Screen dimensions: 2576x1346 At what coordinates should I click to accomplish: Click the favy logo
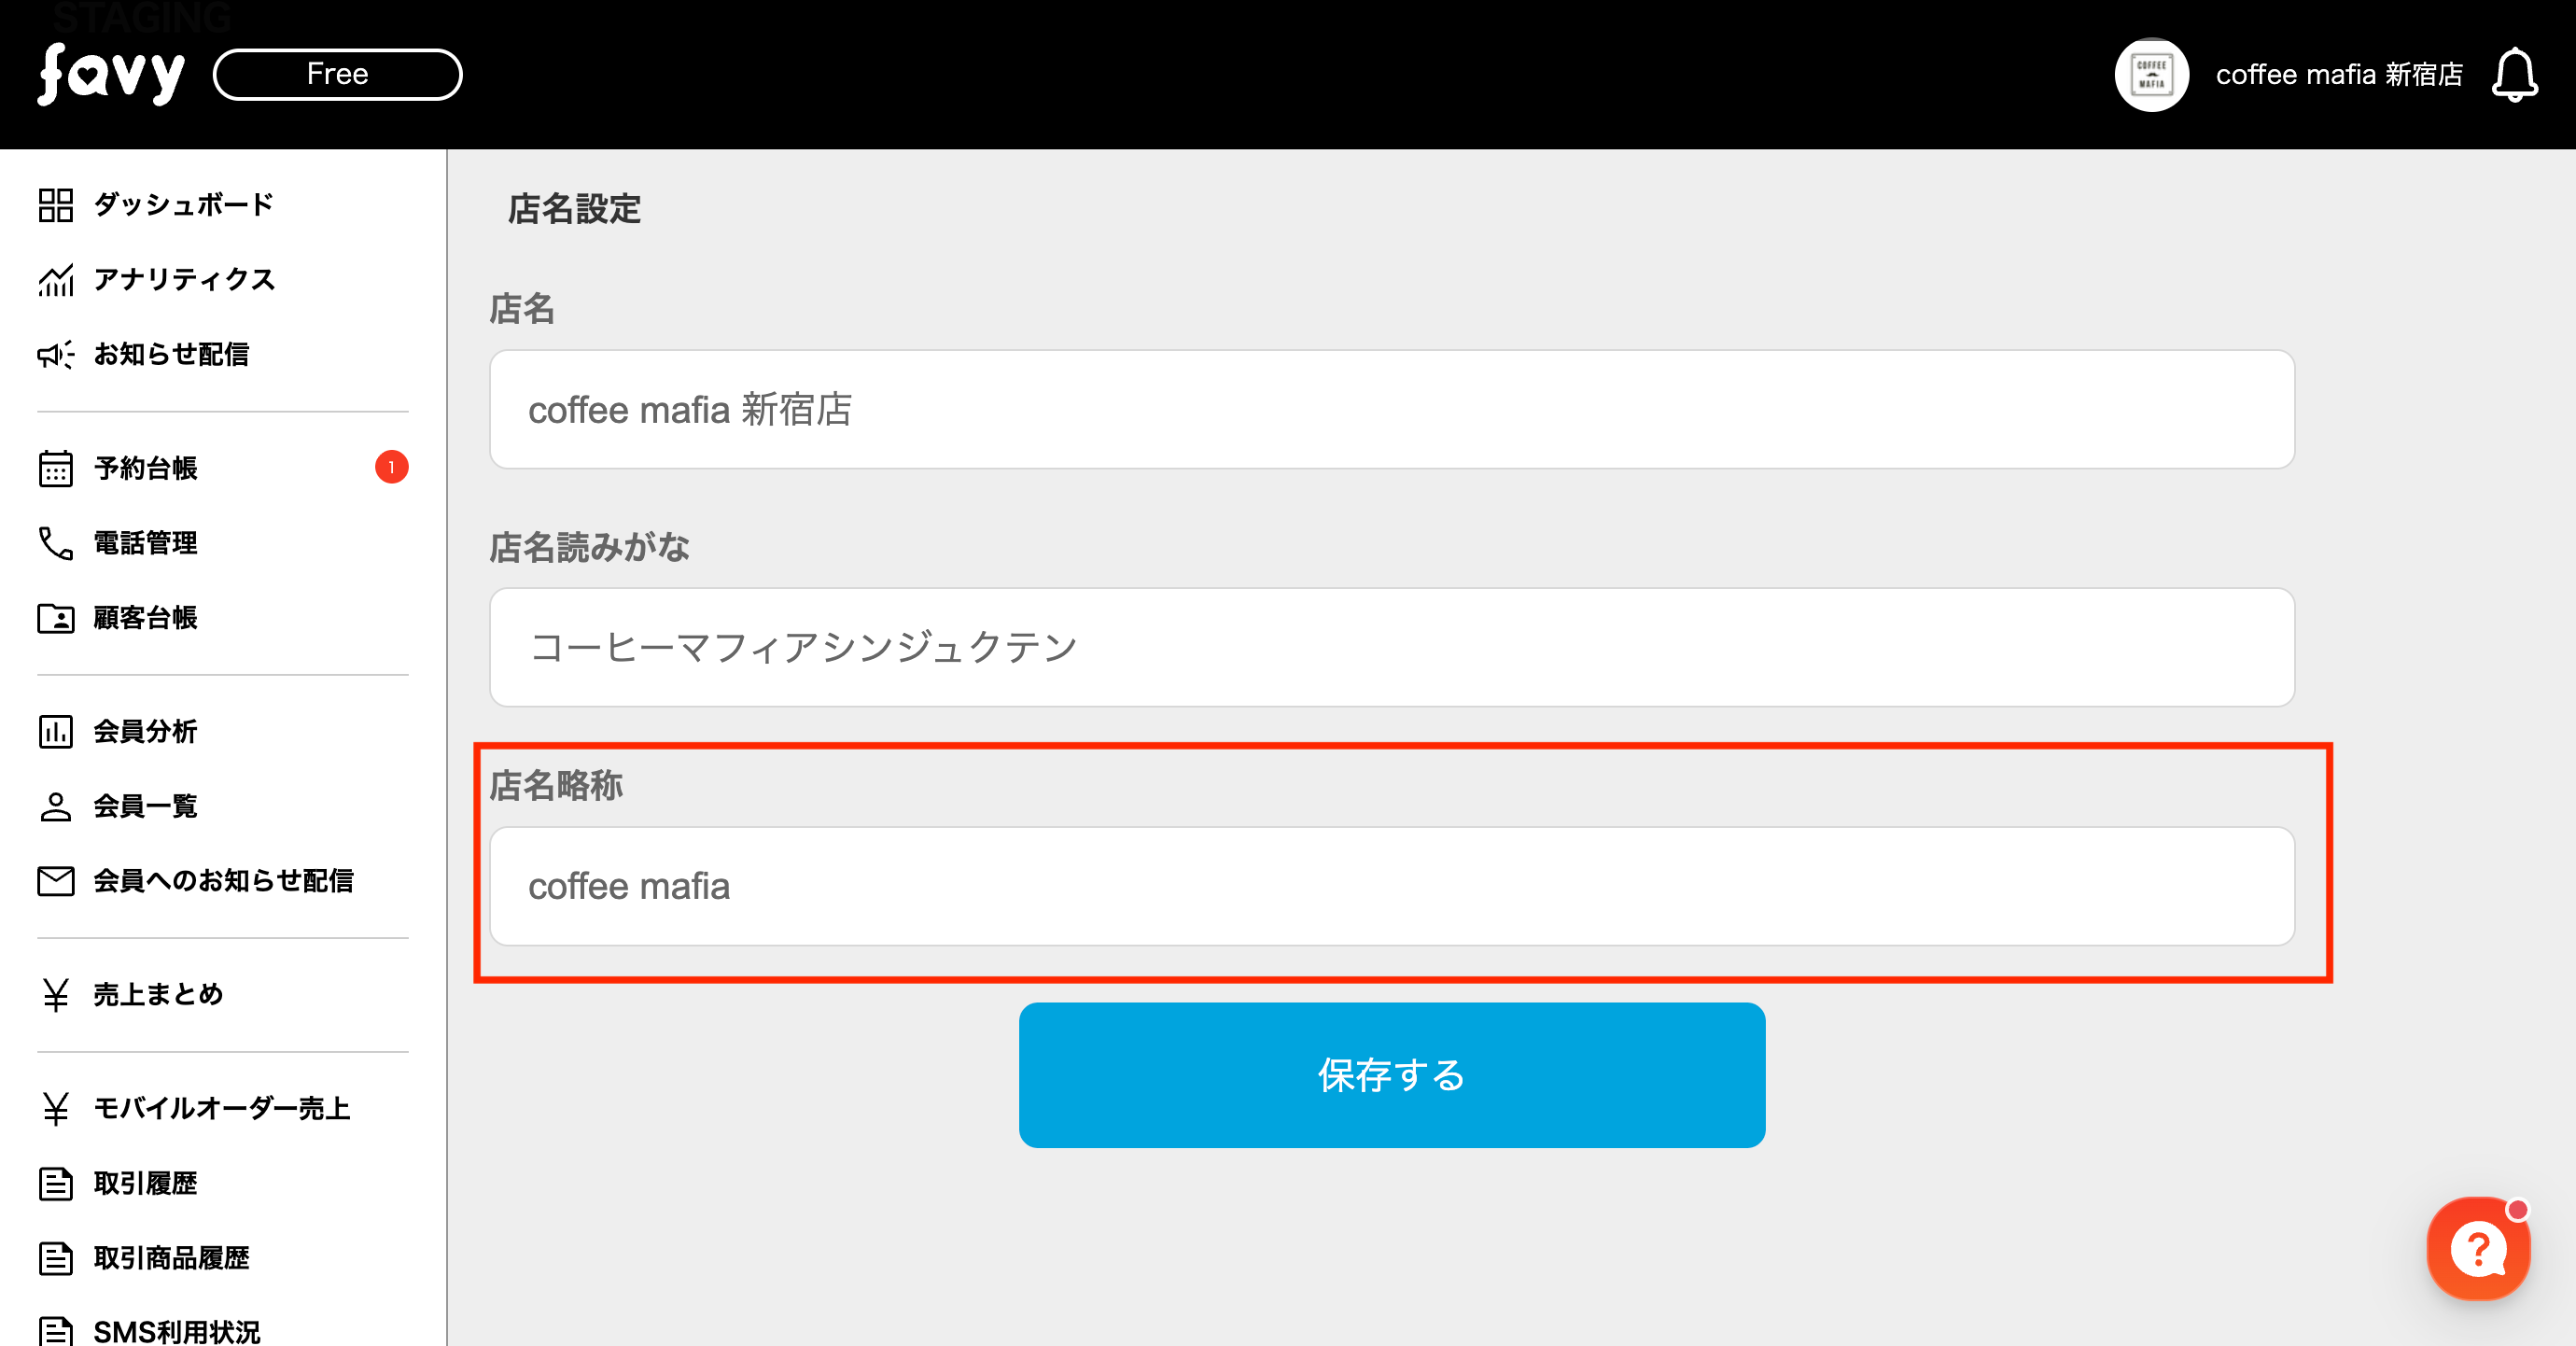click(x=111, y=74)
